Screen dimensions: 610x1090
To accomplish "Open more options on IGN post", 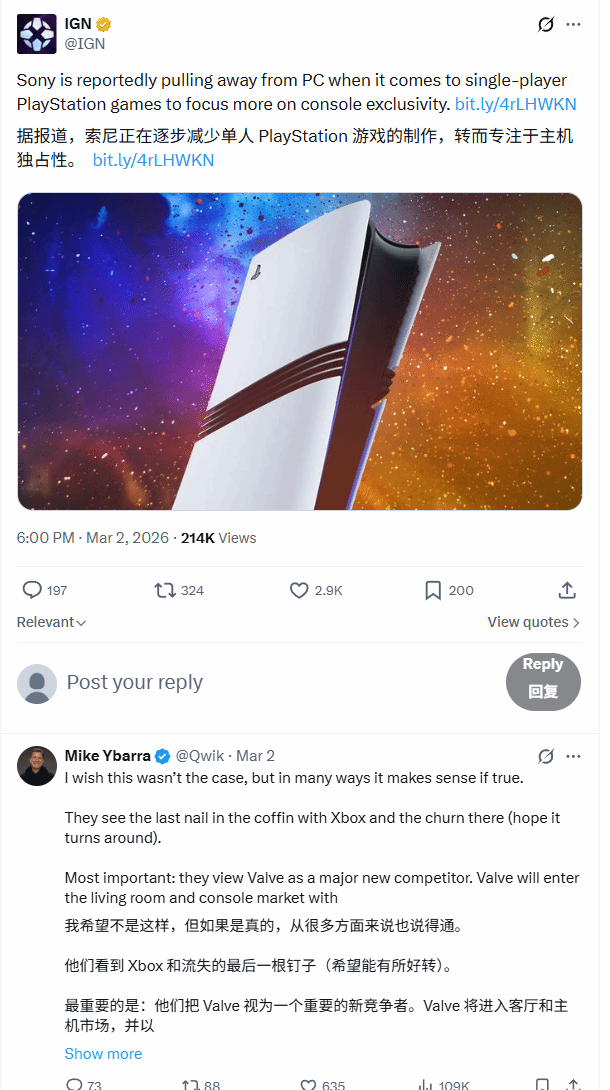I will click(573, 25).
